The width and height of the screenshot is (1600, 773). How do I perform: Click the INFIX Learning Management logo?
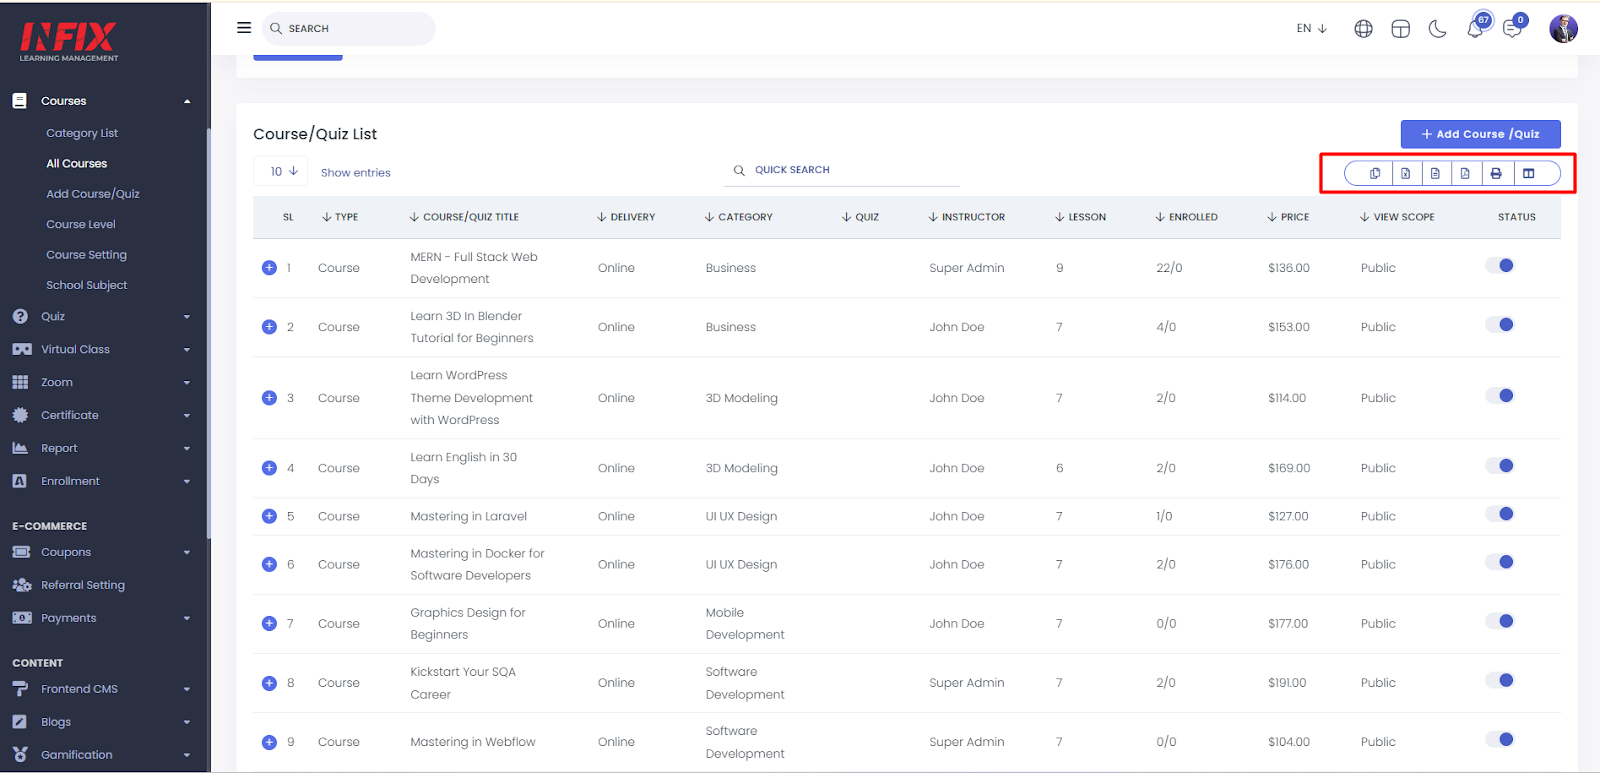[69, 41]
